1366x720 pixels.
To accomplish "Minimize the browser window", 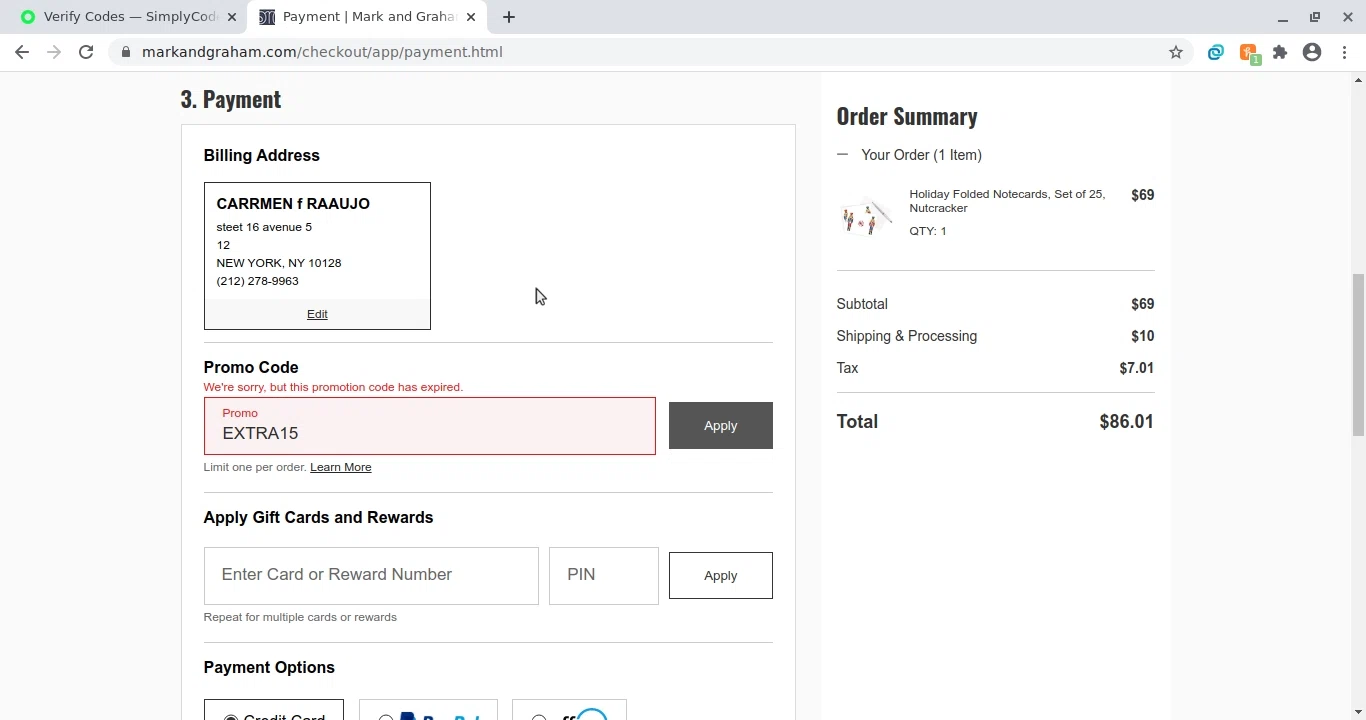I will [1283, 17].
